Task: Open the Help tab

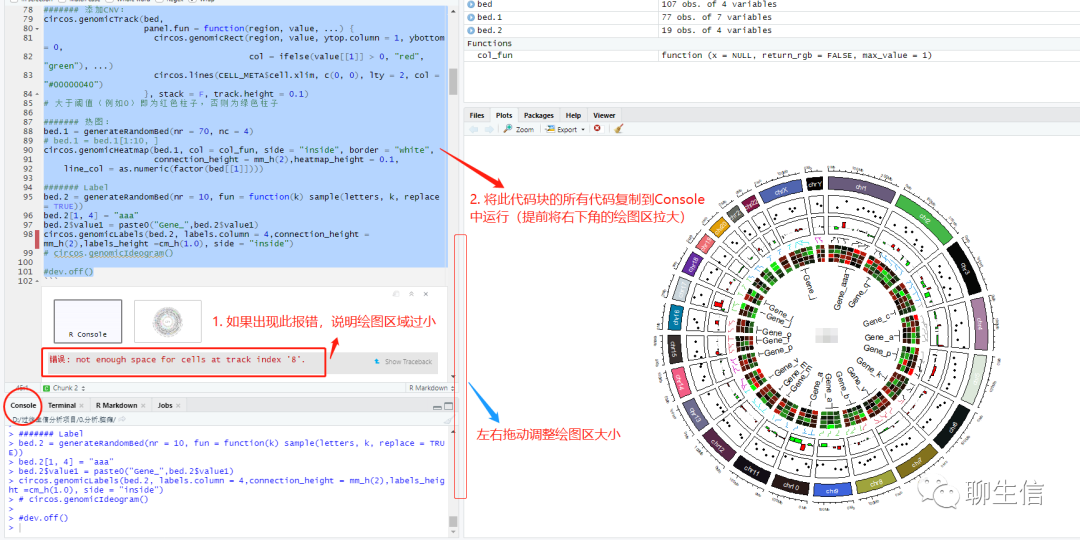Action: (573, 115)
